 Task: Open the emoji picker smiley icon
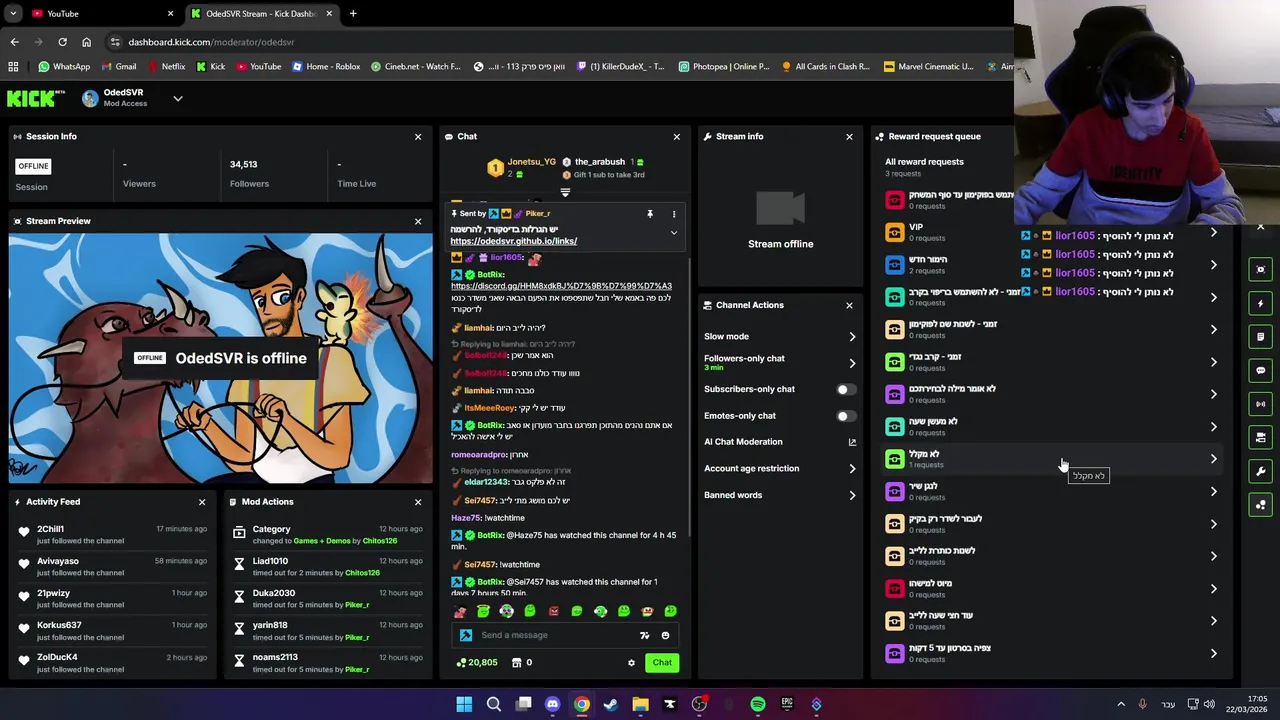[665, 635]
